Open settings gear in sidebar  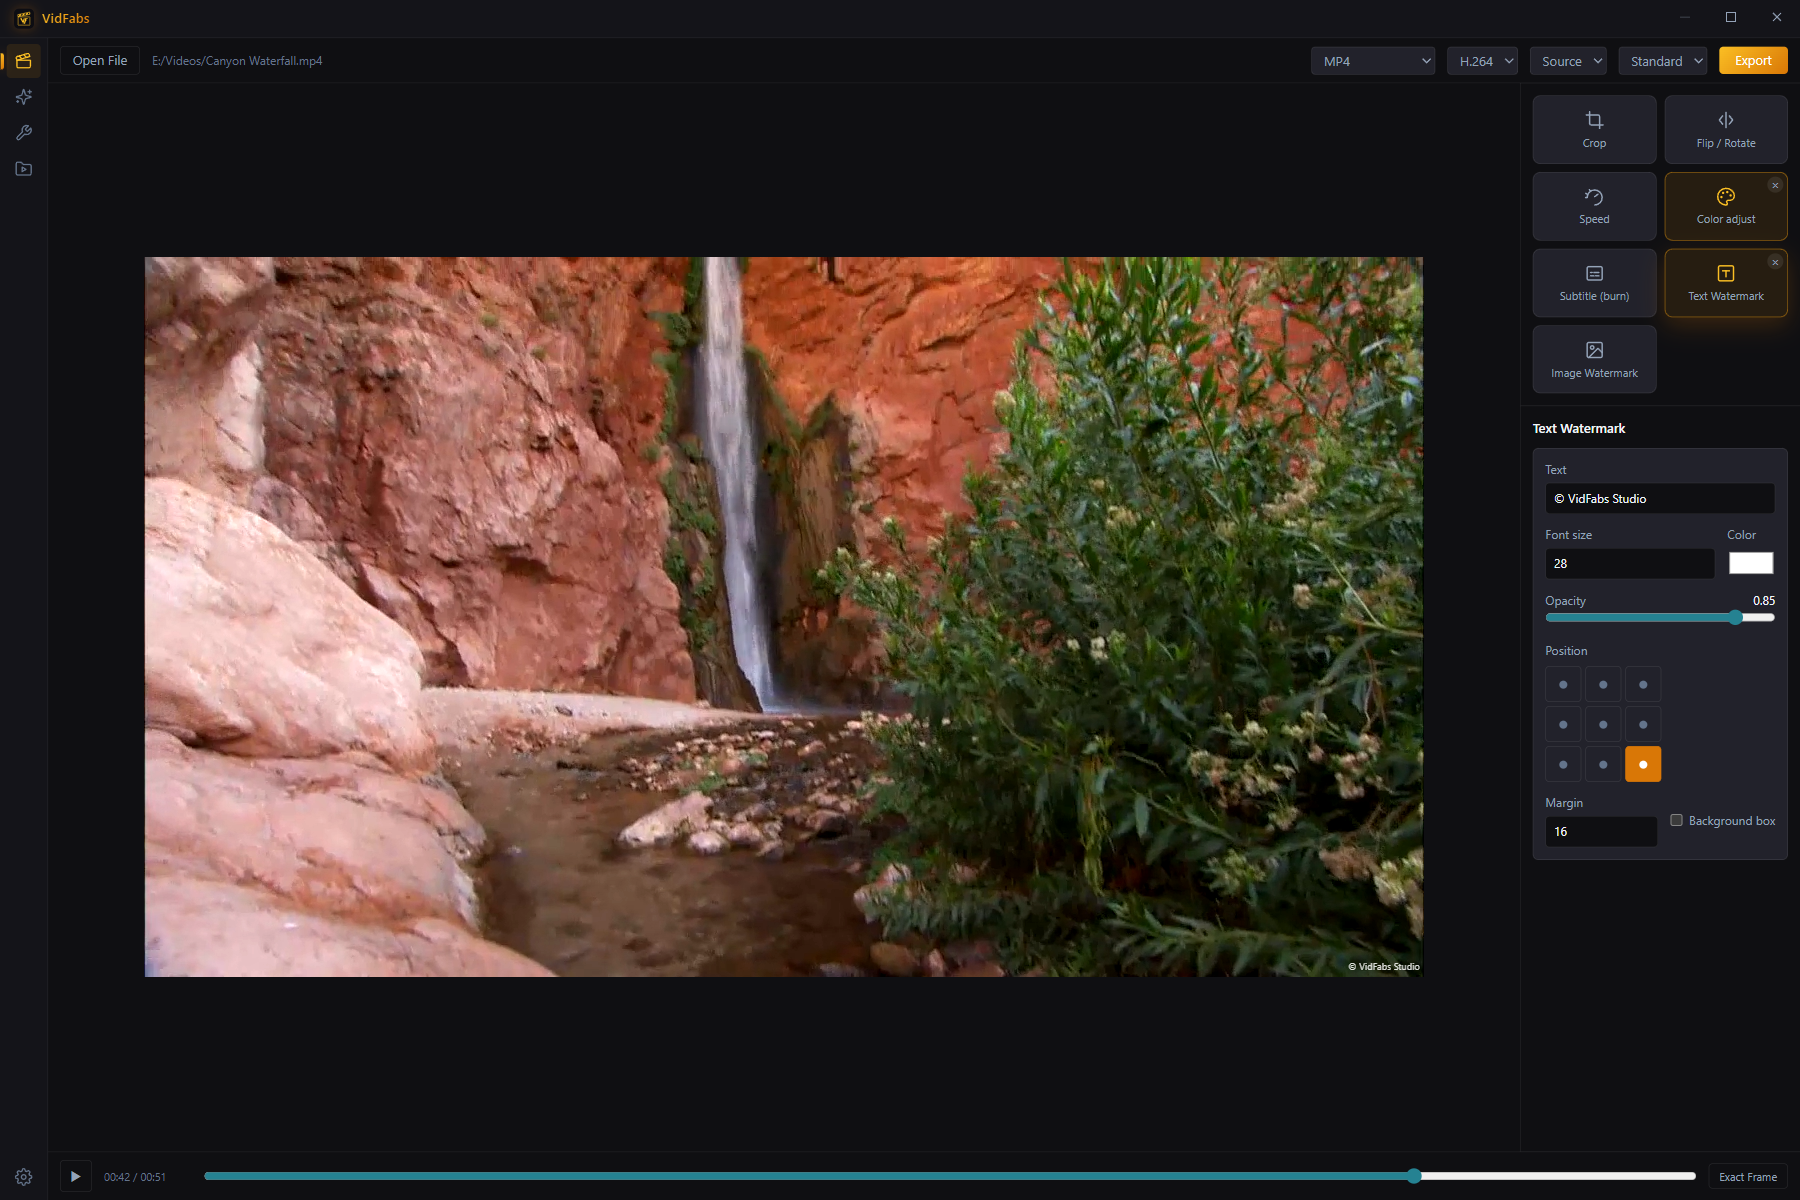point(24,1177)
